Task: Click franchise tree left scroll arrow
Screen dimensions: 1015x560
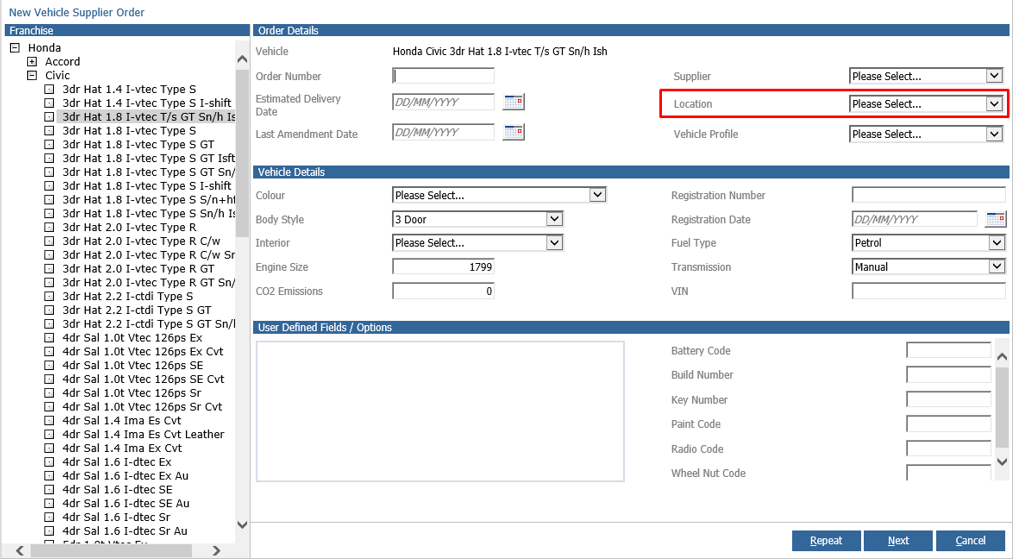Action: [19, 550]
